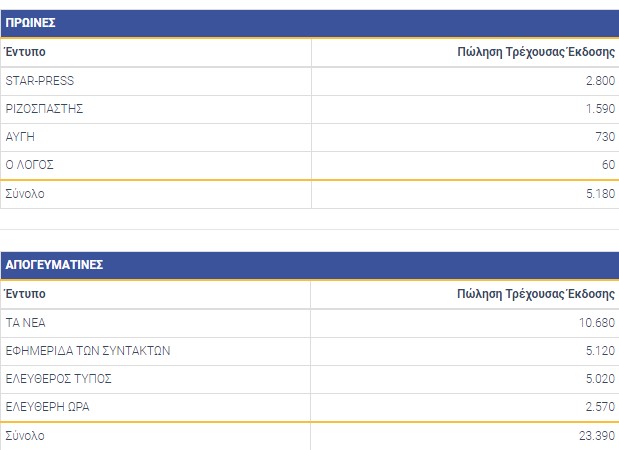The width and height of the screenshot is (619, 450).
Task: Click Πώληση Τρέχουσας Έκδοσης header in ΑΠΟΓΕΥΜΑΤΙΝΕΣ table
Action: coord(534,294)
